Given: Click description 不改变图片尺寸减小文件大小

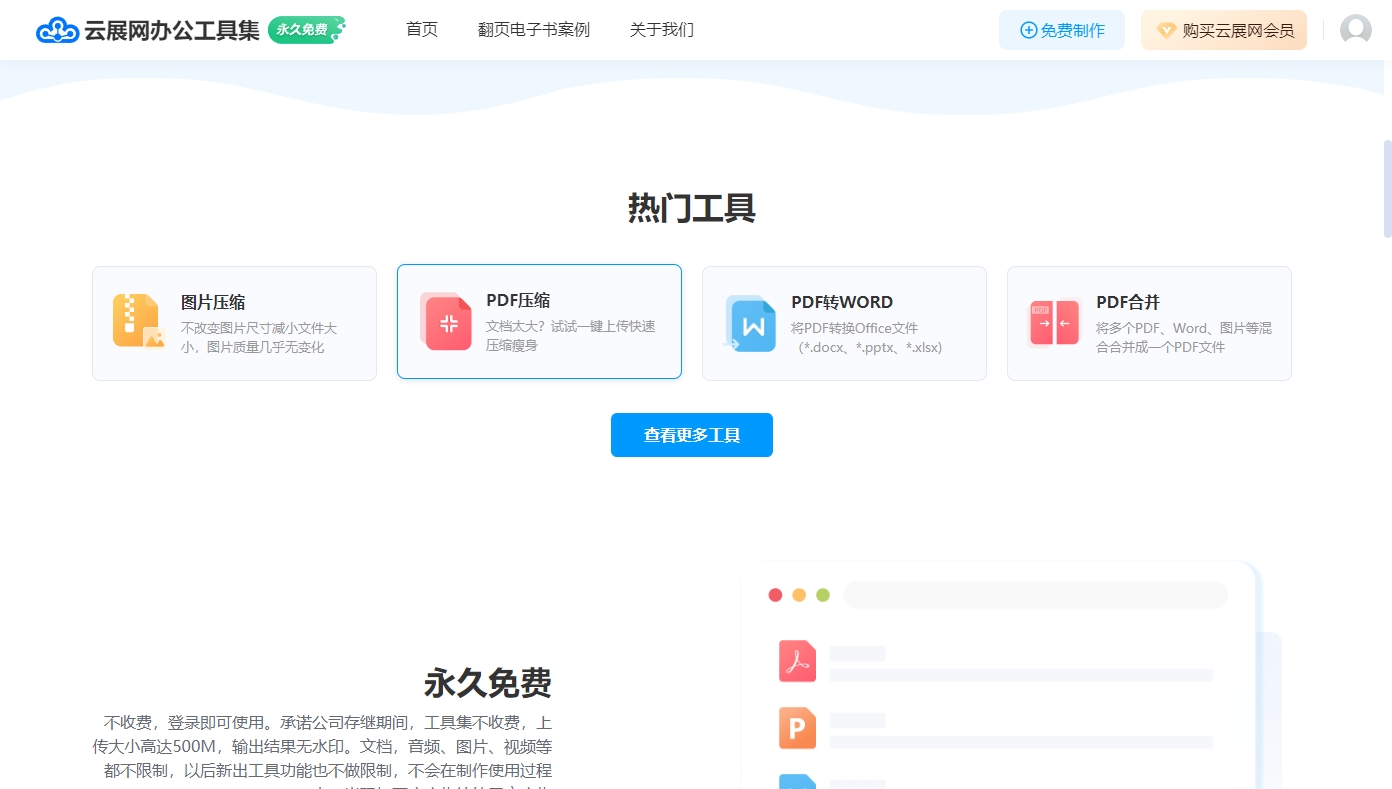Looking at the screenshot, I should coord(259,338).
